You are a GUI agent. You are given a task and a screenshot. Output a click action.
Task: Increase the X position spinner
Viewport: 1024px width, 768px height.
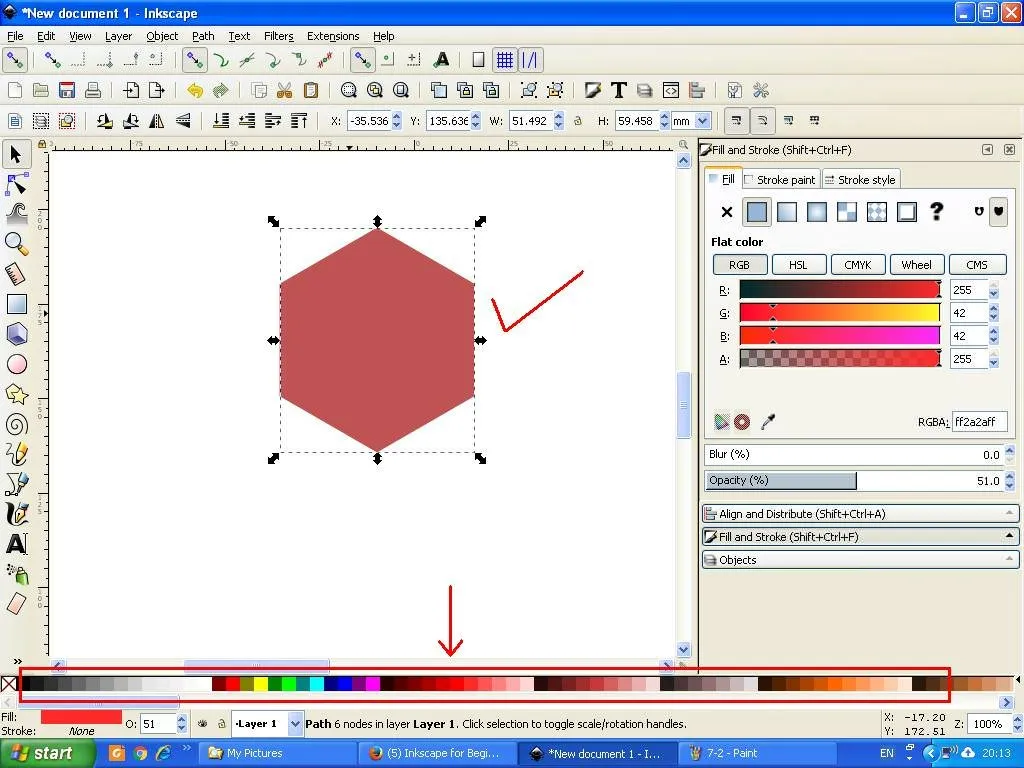396,117
